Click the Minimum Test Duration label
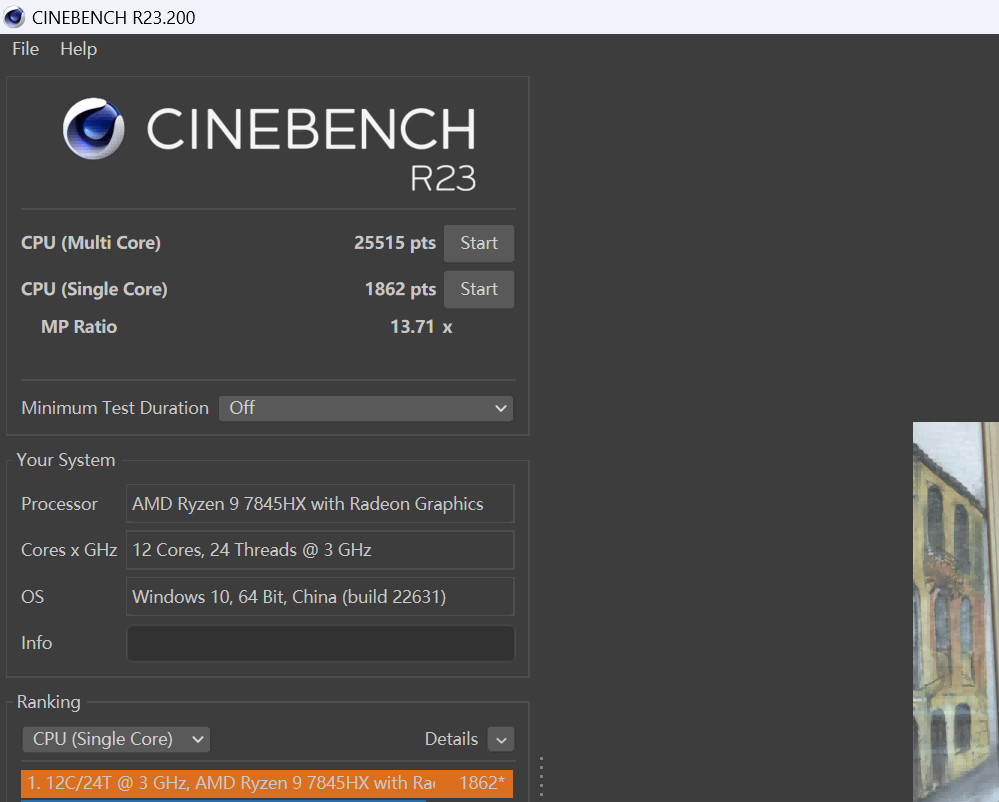The height and width of the screenshot is (802, 999). pos(115,408)
